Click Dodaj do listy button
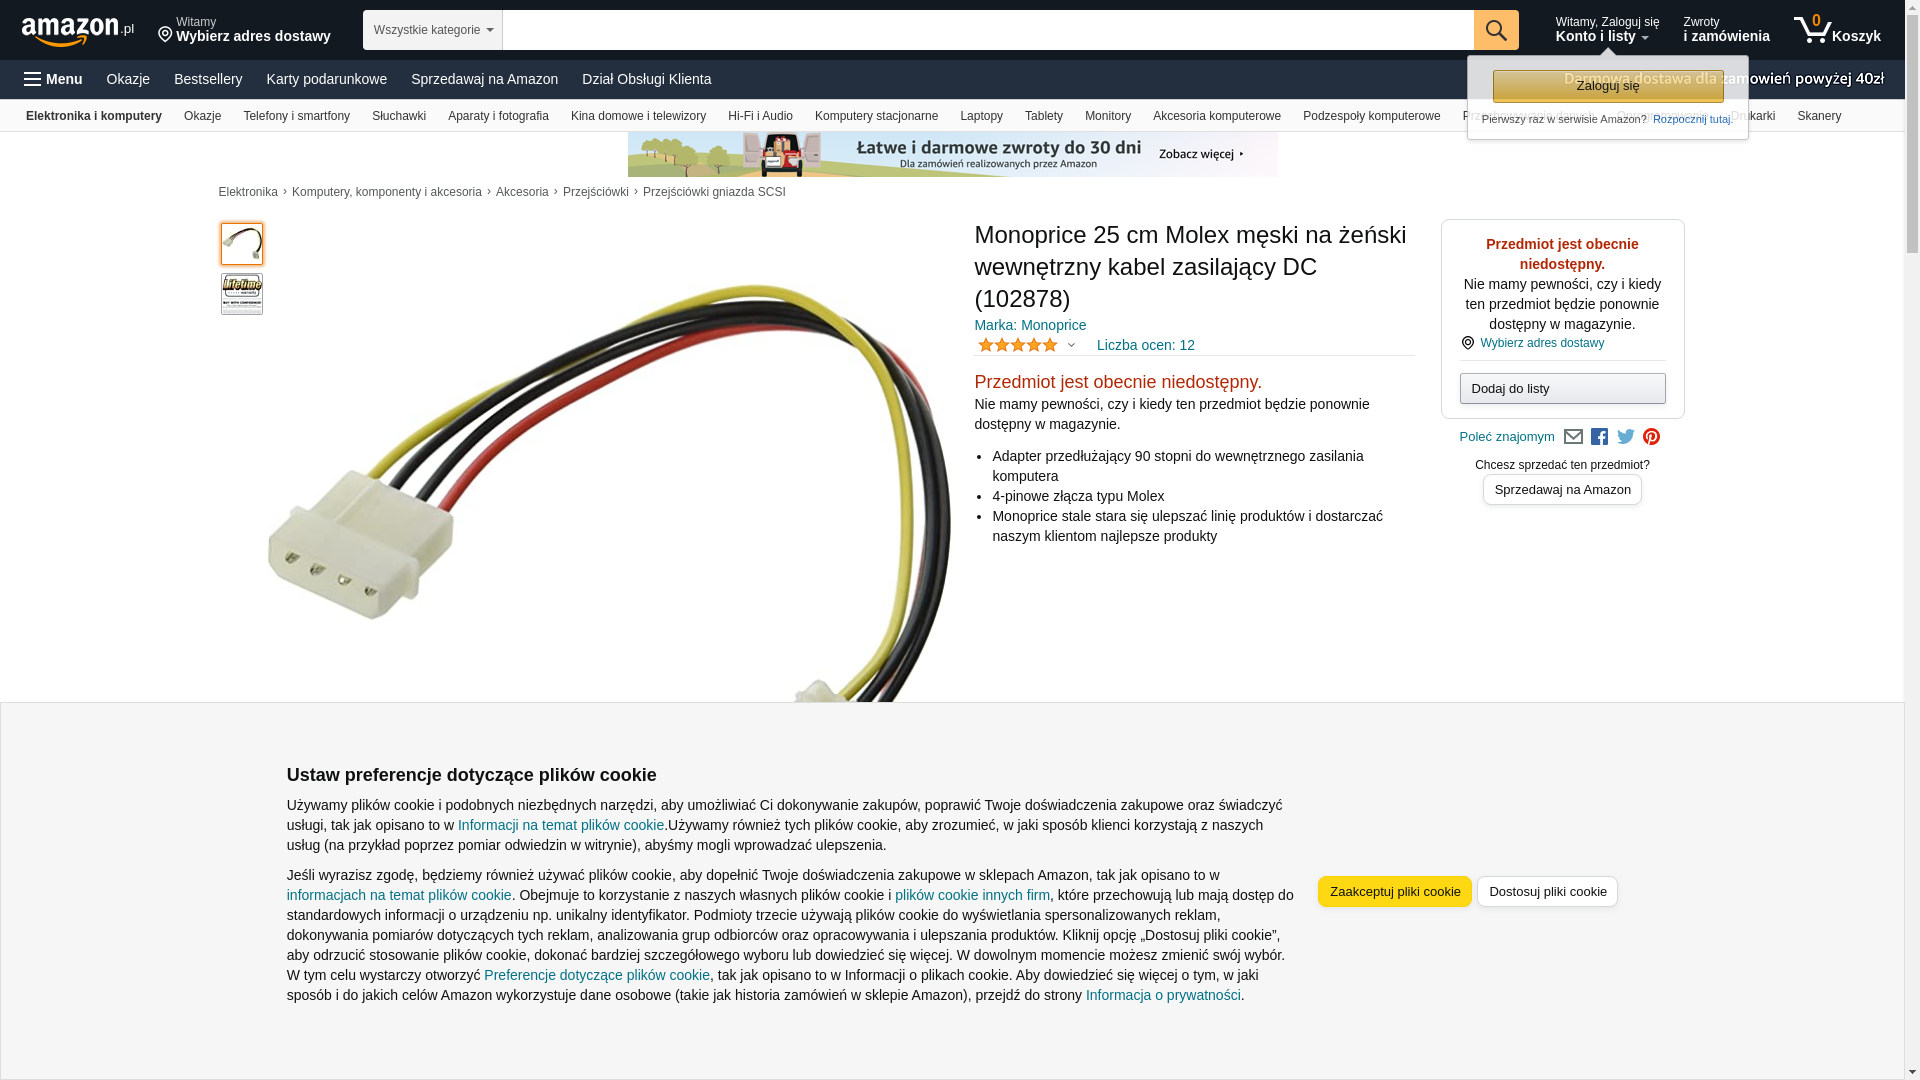Screen dimensions: 1920x1080 coord(1562,389)
